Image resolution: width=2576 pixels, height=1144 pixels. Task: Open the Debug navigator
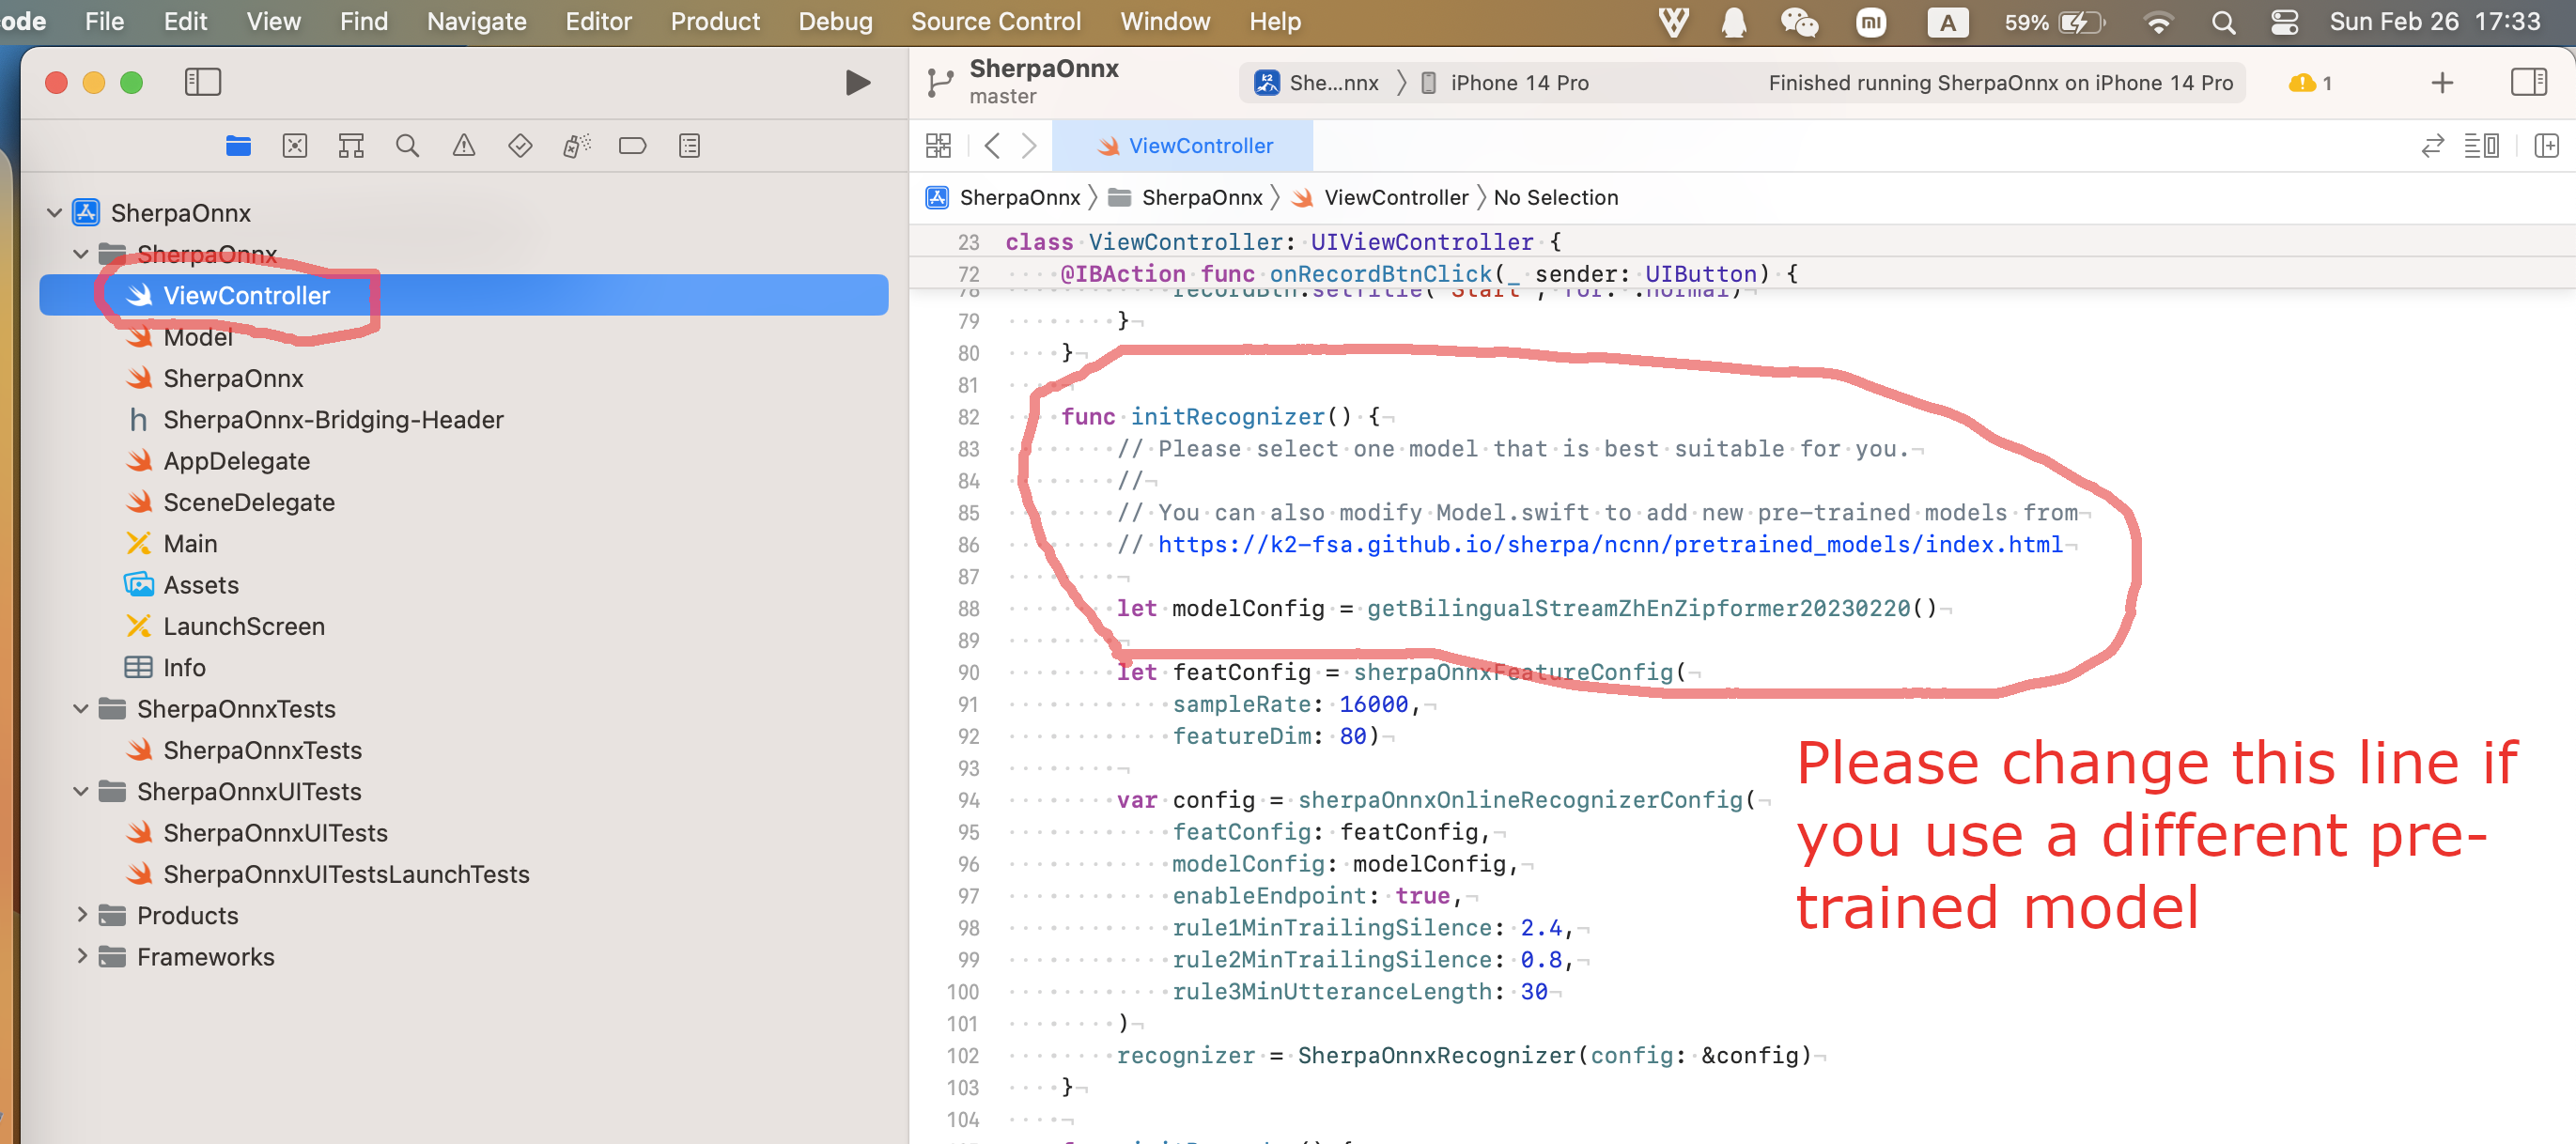(576, 146)
